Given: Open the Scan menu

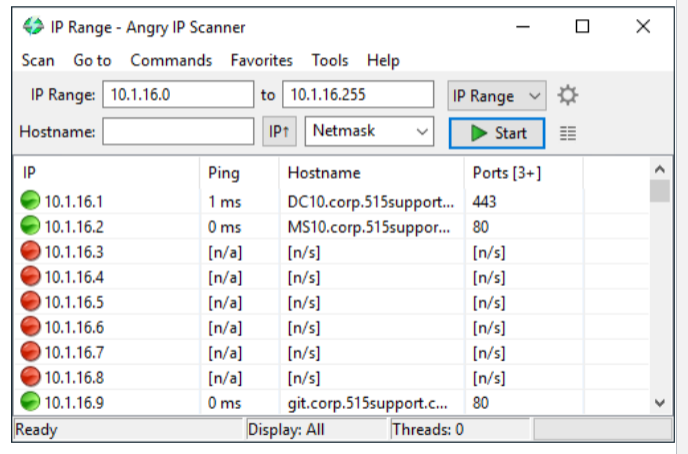Looking at the screenshot, I should (x=38, y=60).
